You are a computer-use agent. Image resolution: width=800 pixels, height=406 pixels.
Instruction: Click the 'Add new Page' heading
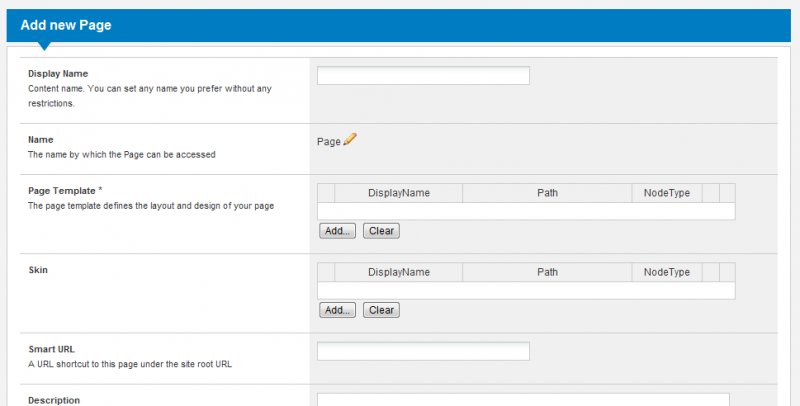click(66, 25)
